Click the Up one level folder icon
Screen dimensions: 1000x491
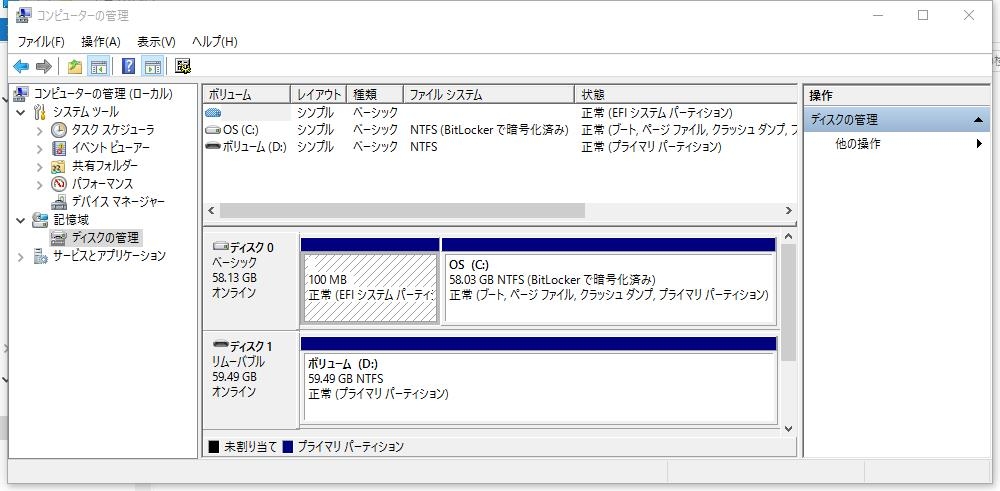(x=75, y=66)
